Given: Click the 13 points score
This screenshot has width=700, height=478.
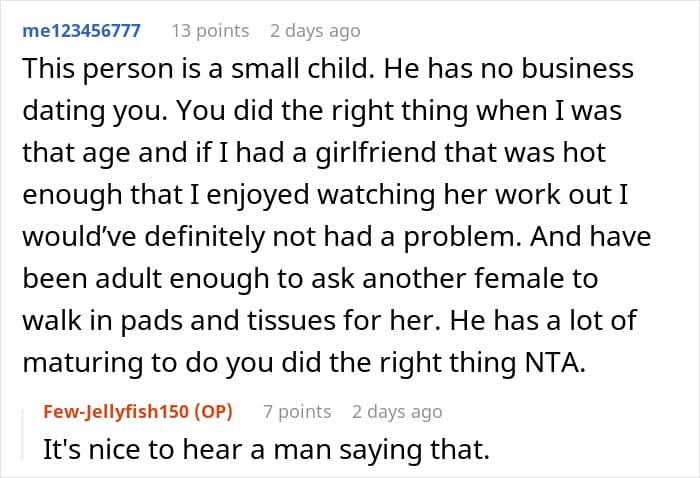Looking at the screenshot, I should (x=210, y=31).
